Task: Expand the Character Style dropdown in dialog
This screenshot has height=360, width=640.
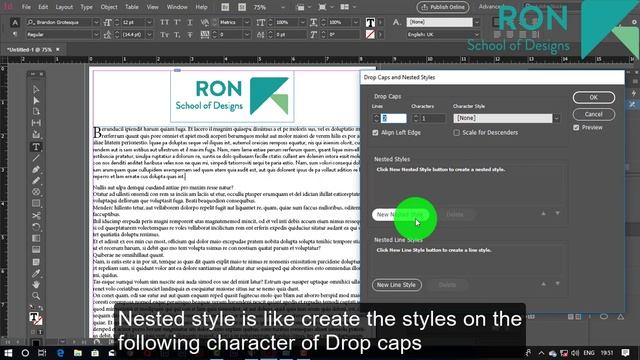Action: (x=556, y=118)
